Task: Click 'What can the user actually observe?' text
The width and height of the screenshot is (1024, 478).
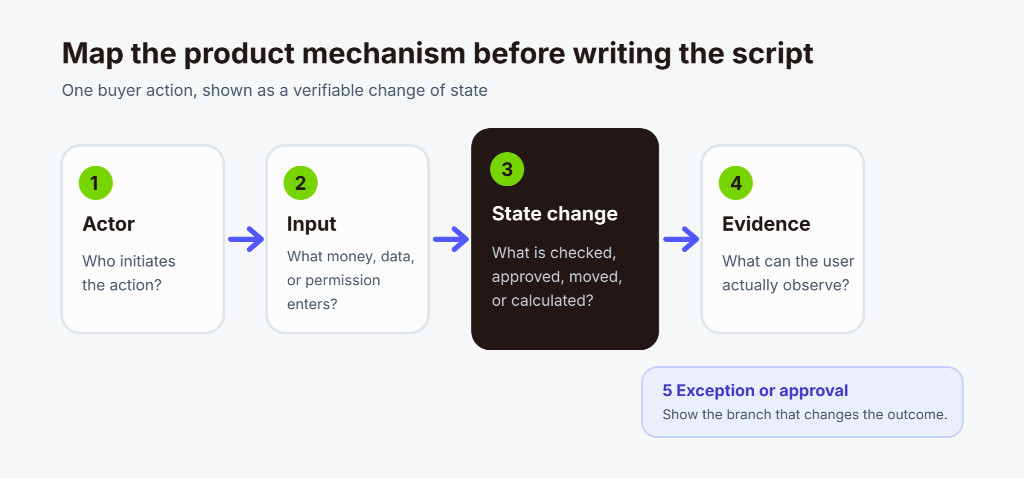Action: (788, 273)
